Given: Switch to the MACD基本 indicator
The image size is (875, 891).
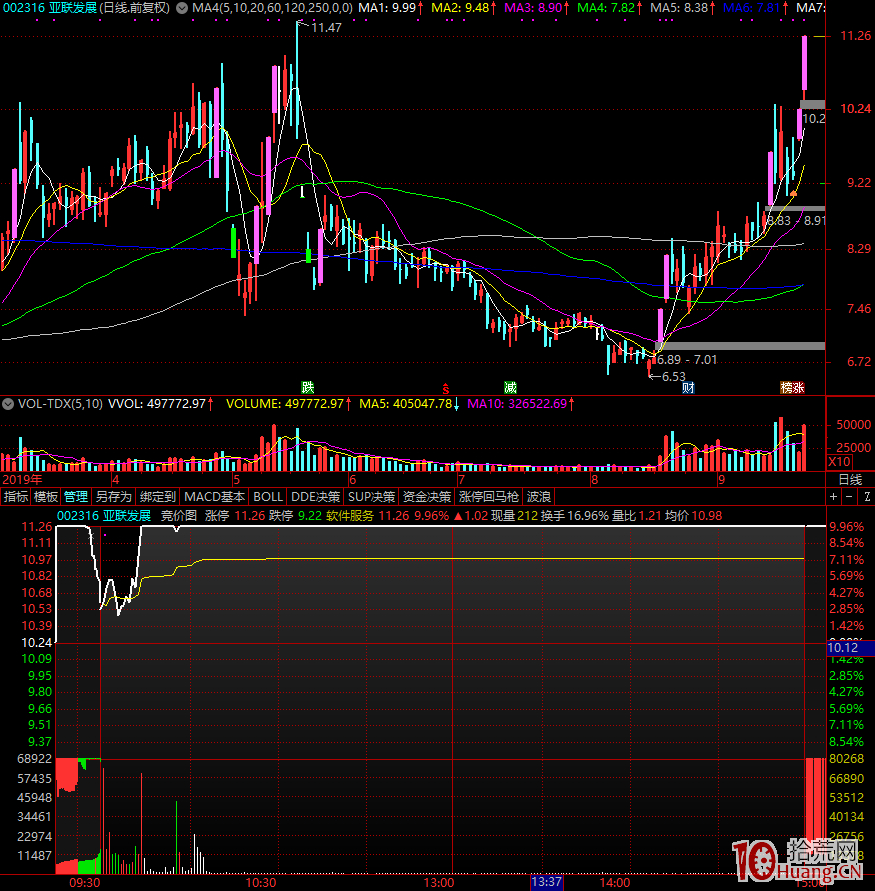Looking at the screenshot, I should (x=215, y=497).
